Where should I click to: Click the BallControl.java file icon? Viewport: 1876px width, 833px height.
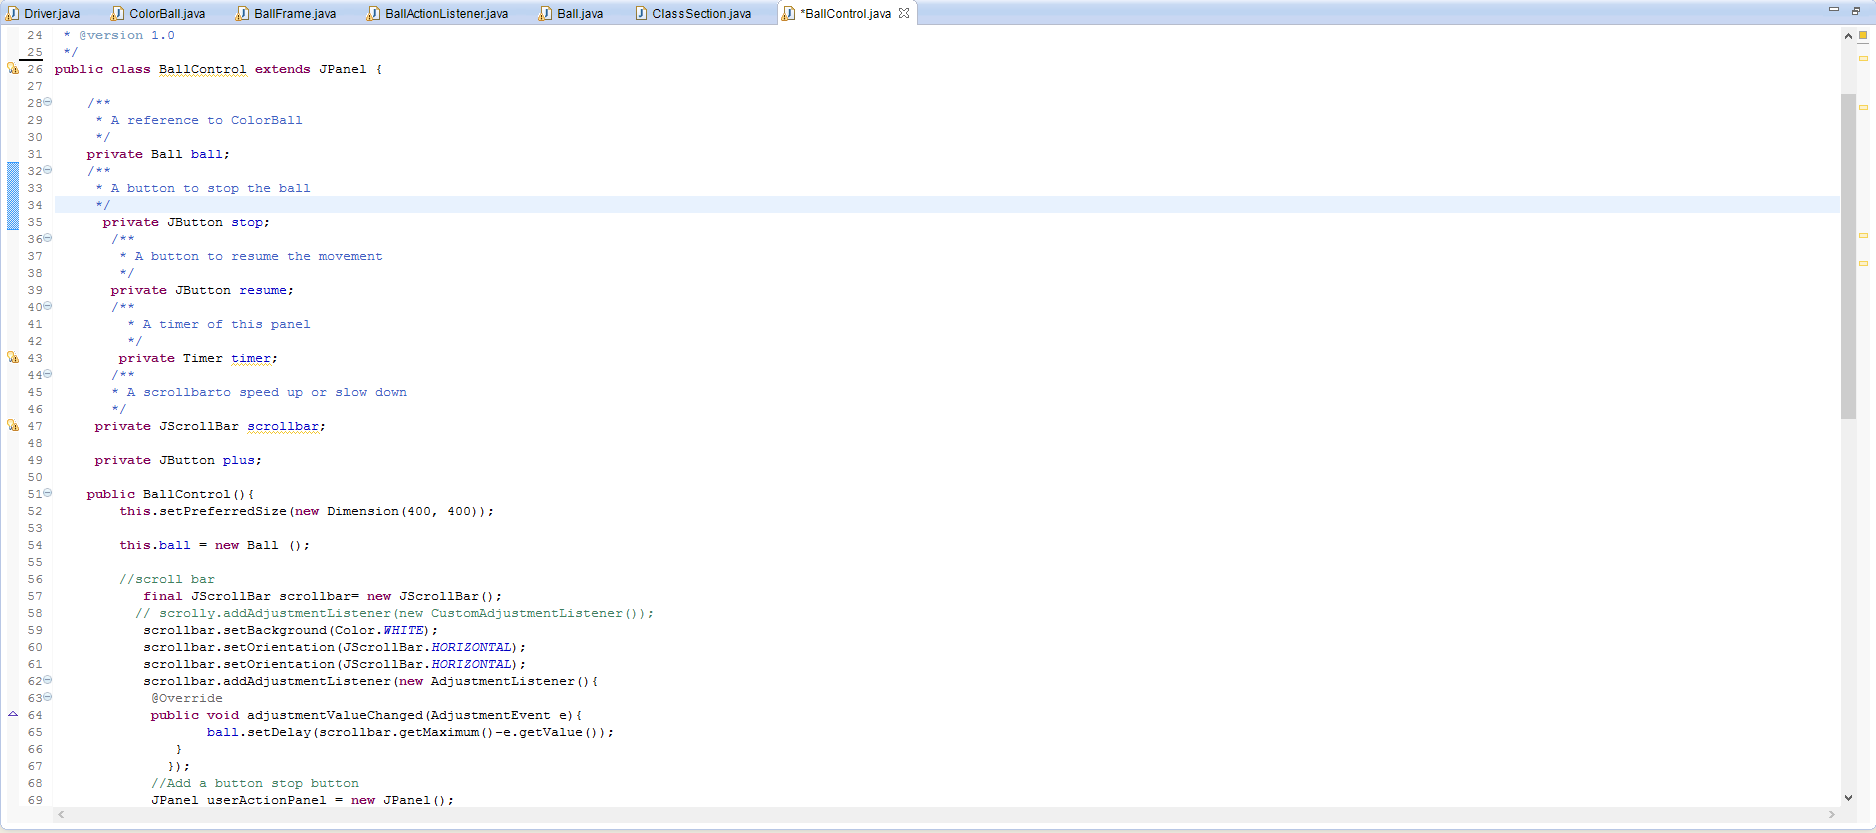pos(789,13)
